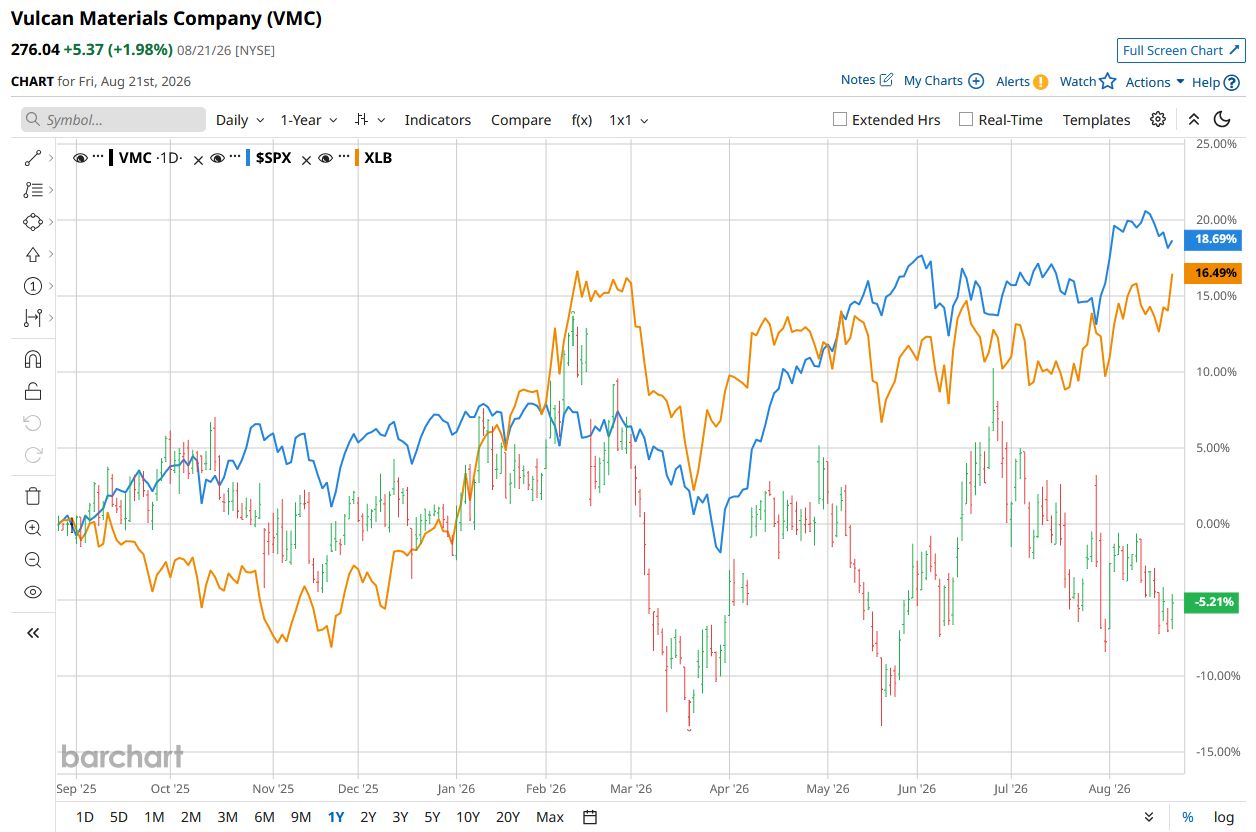
Task: Click the $SPX 18.69% price label
Action: click(1214, 239)
